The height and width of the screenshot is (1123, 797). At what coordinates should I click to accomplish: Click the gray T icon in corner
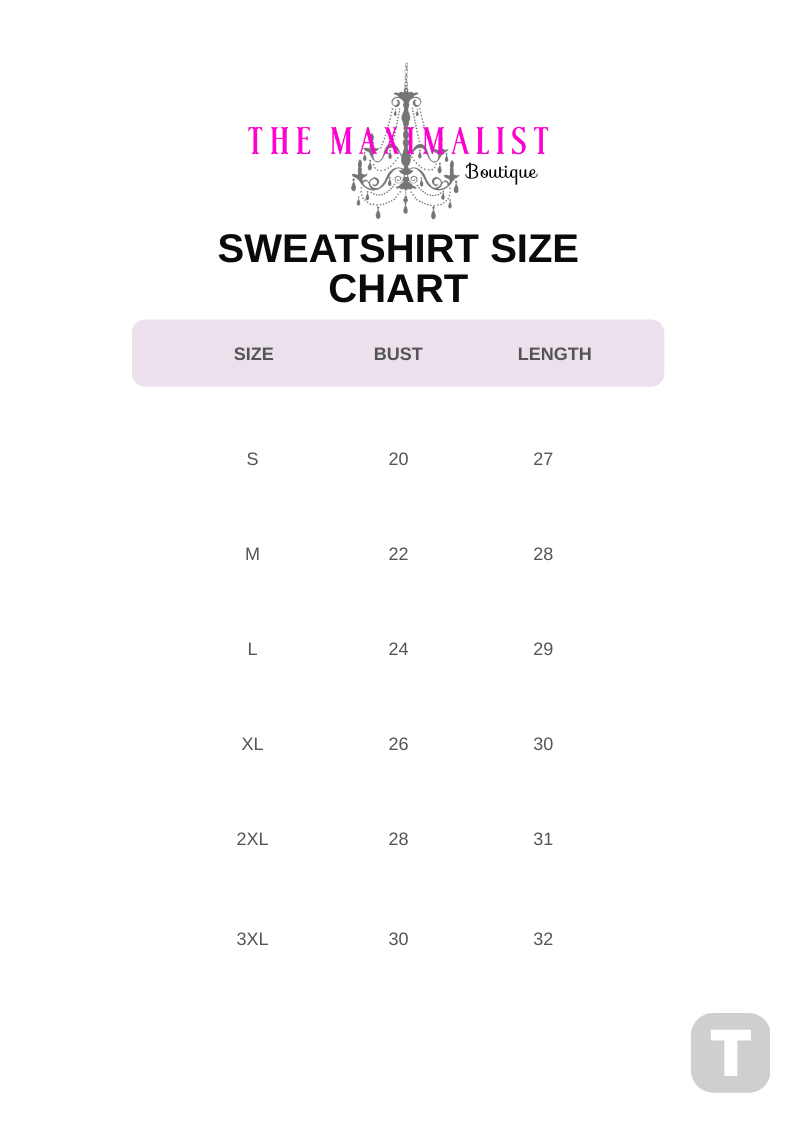click(730, 1052)
